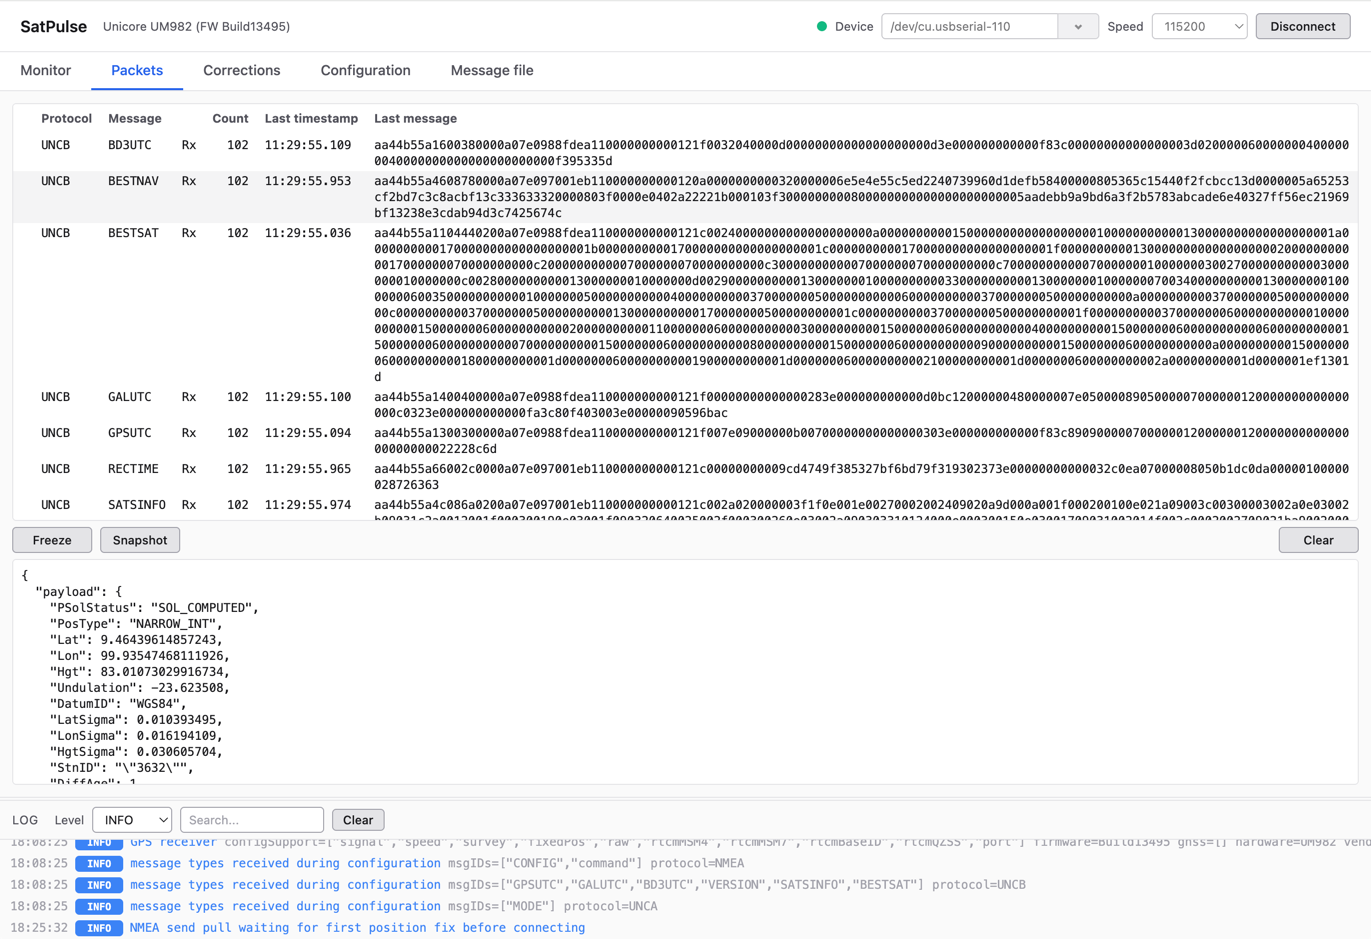The width and height of the screenshot is (1371, 939).
Task: Click the "StnID" line in payload
Action: pos(122,767)
